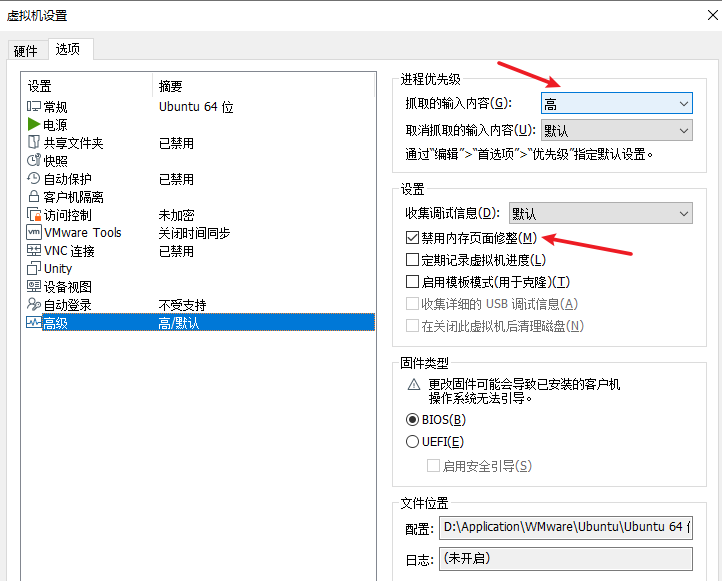Open the 收集调试信息(D) dropdown
This screenshot has height=581, width=722.
tap(600, 213)
